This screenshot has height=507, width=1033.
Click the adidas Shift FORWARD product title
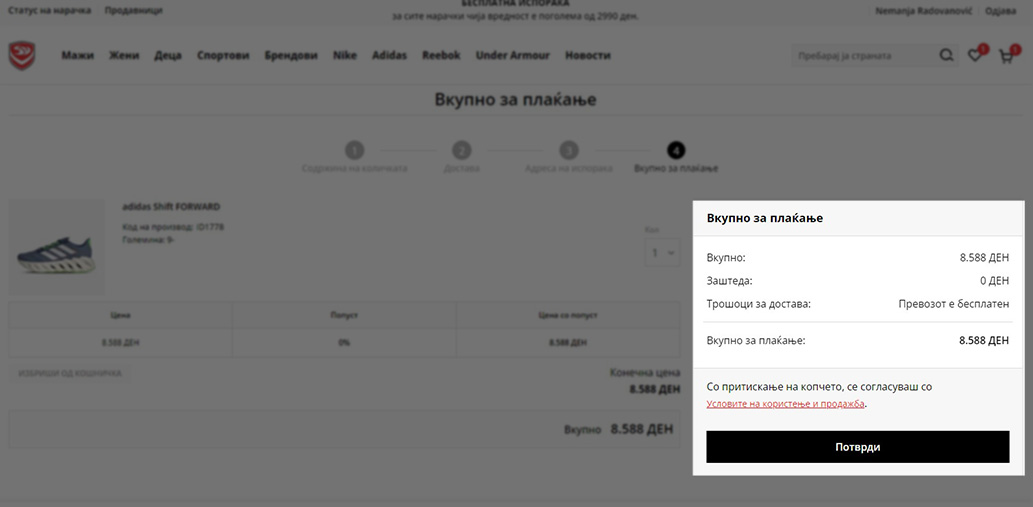click(171, 207)
